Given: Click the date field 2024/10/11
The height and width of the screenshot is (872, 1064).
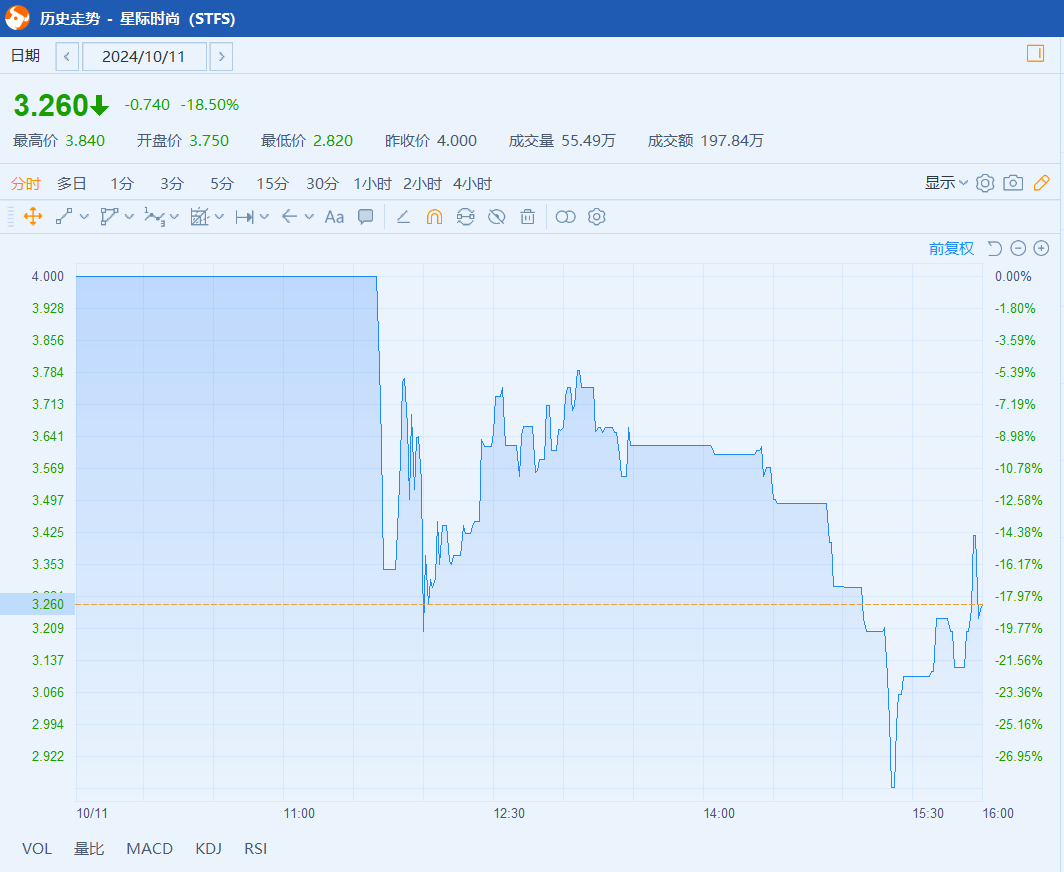Looking at the screenshot, I should tap(144, 57).
